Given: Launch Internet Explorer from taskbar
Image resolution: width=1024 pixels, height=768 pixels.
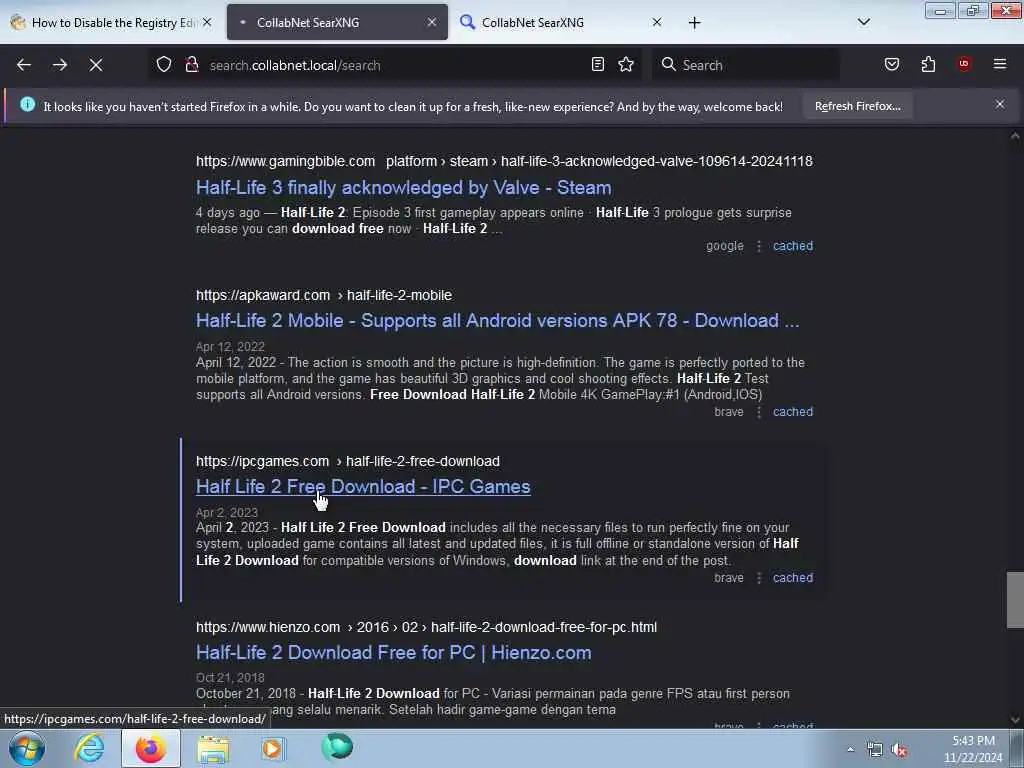Looking at the screenshot, I should pos(89,748).
